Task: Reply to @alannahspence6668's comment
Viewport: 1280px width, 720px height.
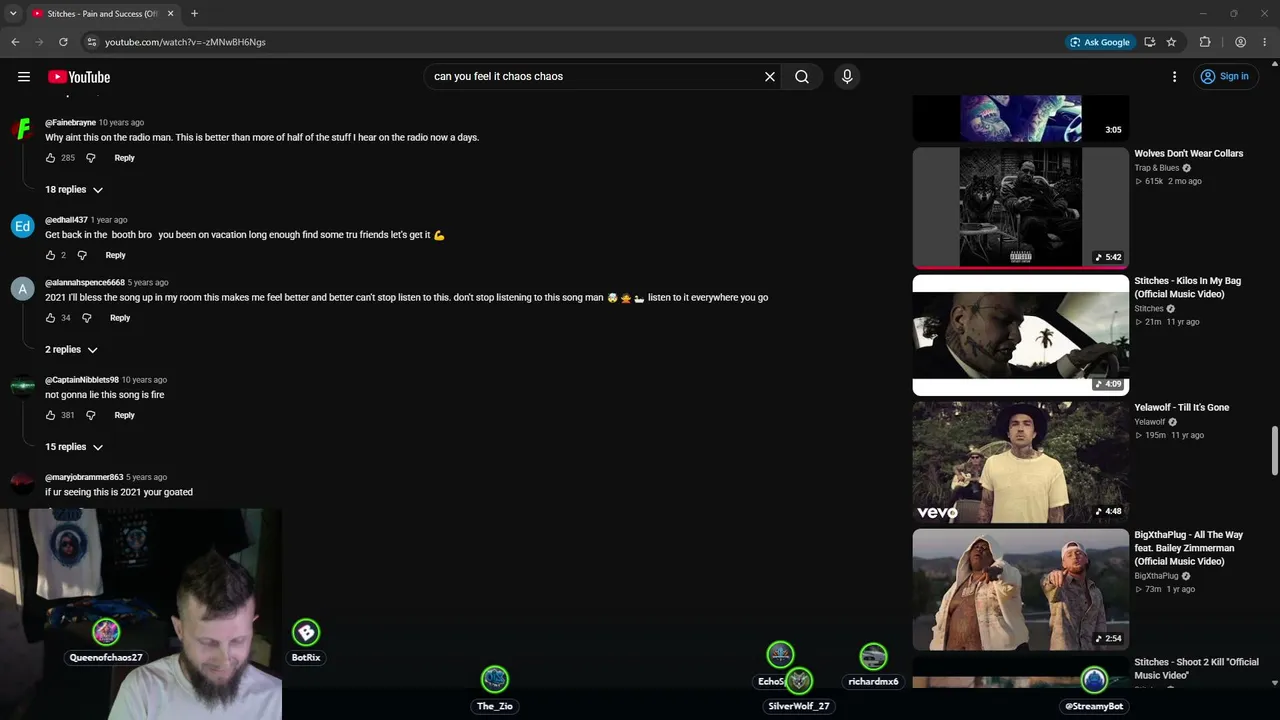Action: click(x=120, y=318)
